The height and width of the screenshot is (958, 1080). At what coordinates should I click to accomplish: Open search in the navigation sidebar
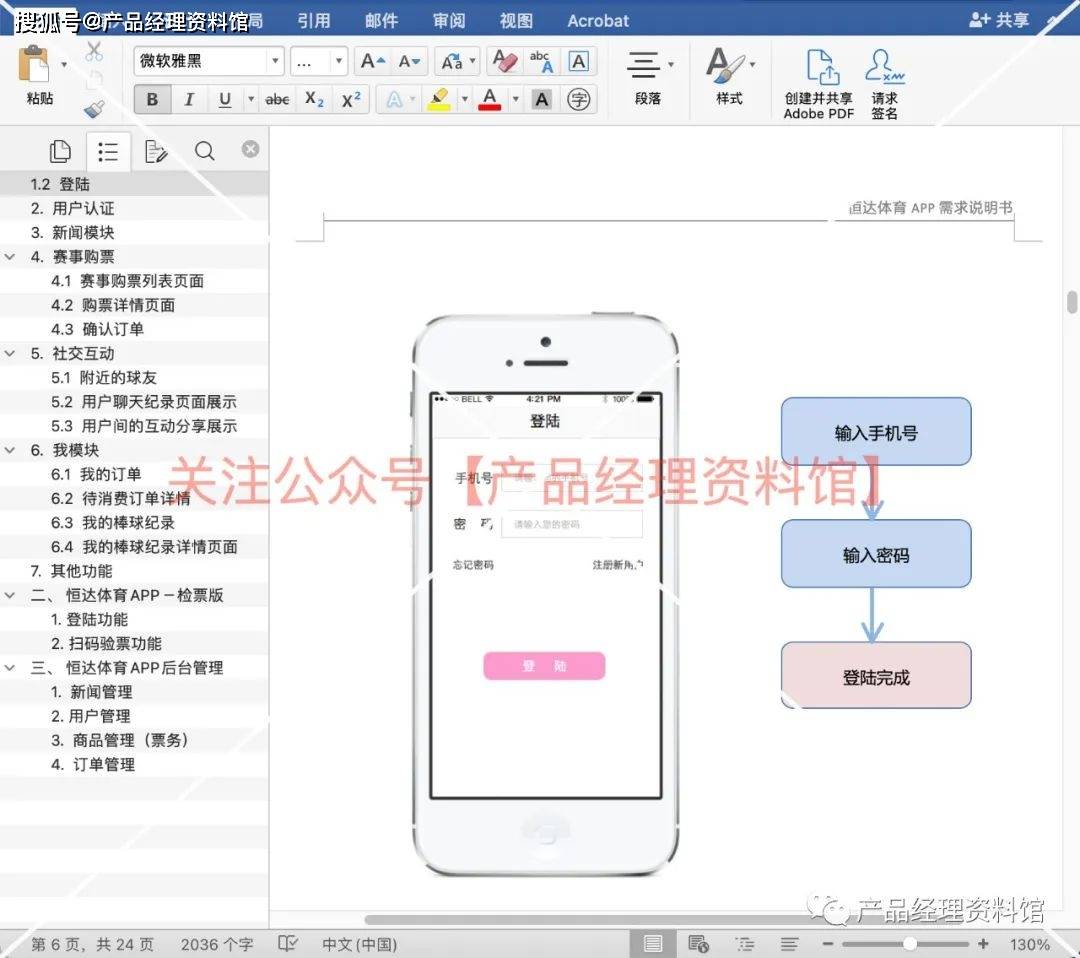tap(204, 150)
